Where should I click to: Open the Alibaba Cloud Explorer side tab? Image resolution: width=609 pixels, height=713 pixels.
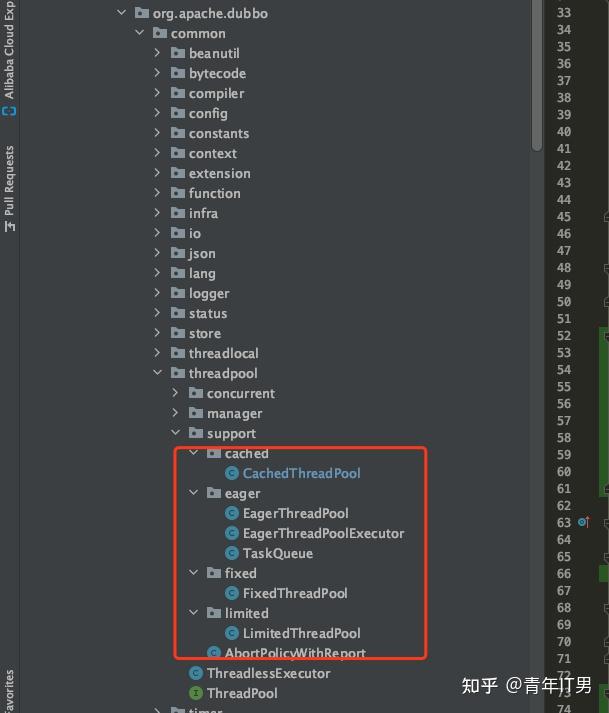[10, 50]
